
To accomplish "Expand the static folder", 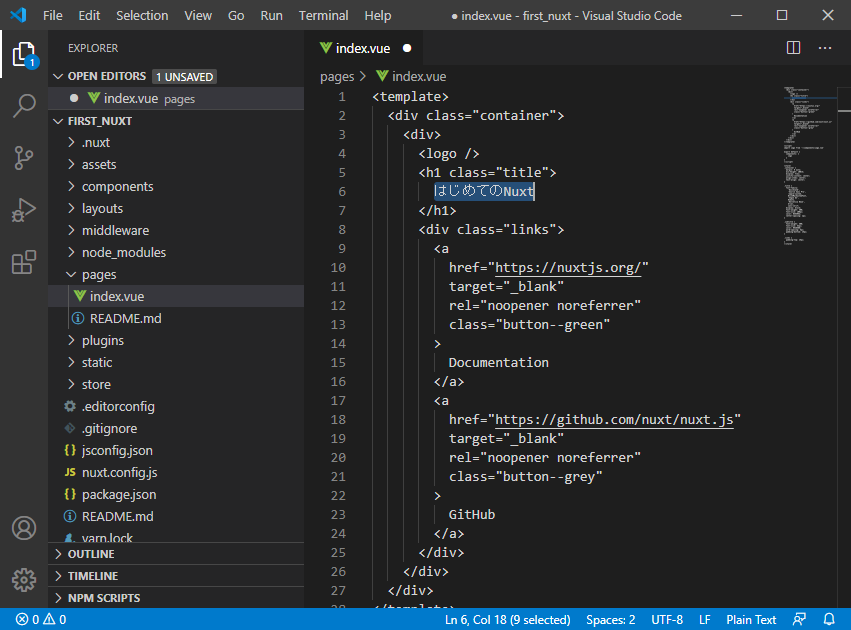I will pyautogui.click(x=177, y=362).
